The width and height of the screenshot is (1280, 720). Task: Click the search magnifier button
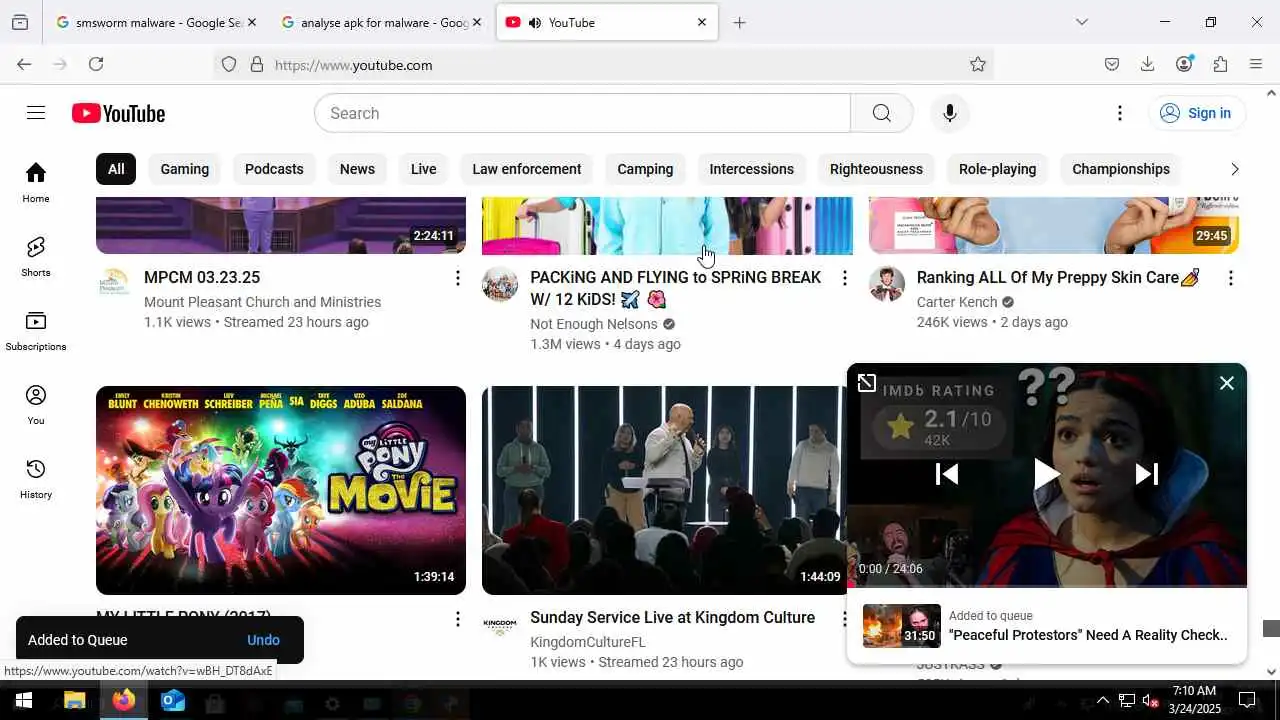point(881,113)
